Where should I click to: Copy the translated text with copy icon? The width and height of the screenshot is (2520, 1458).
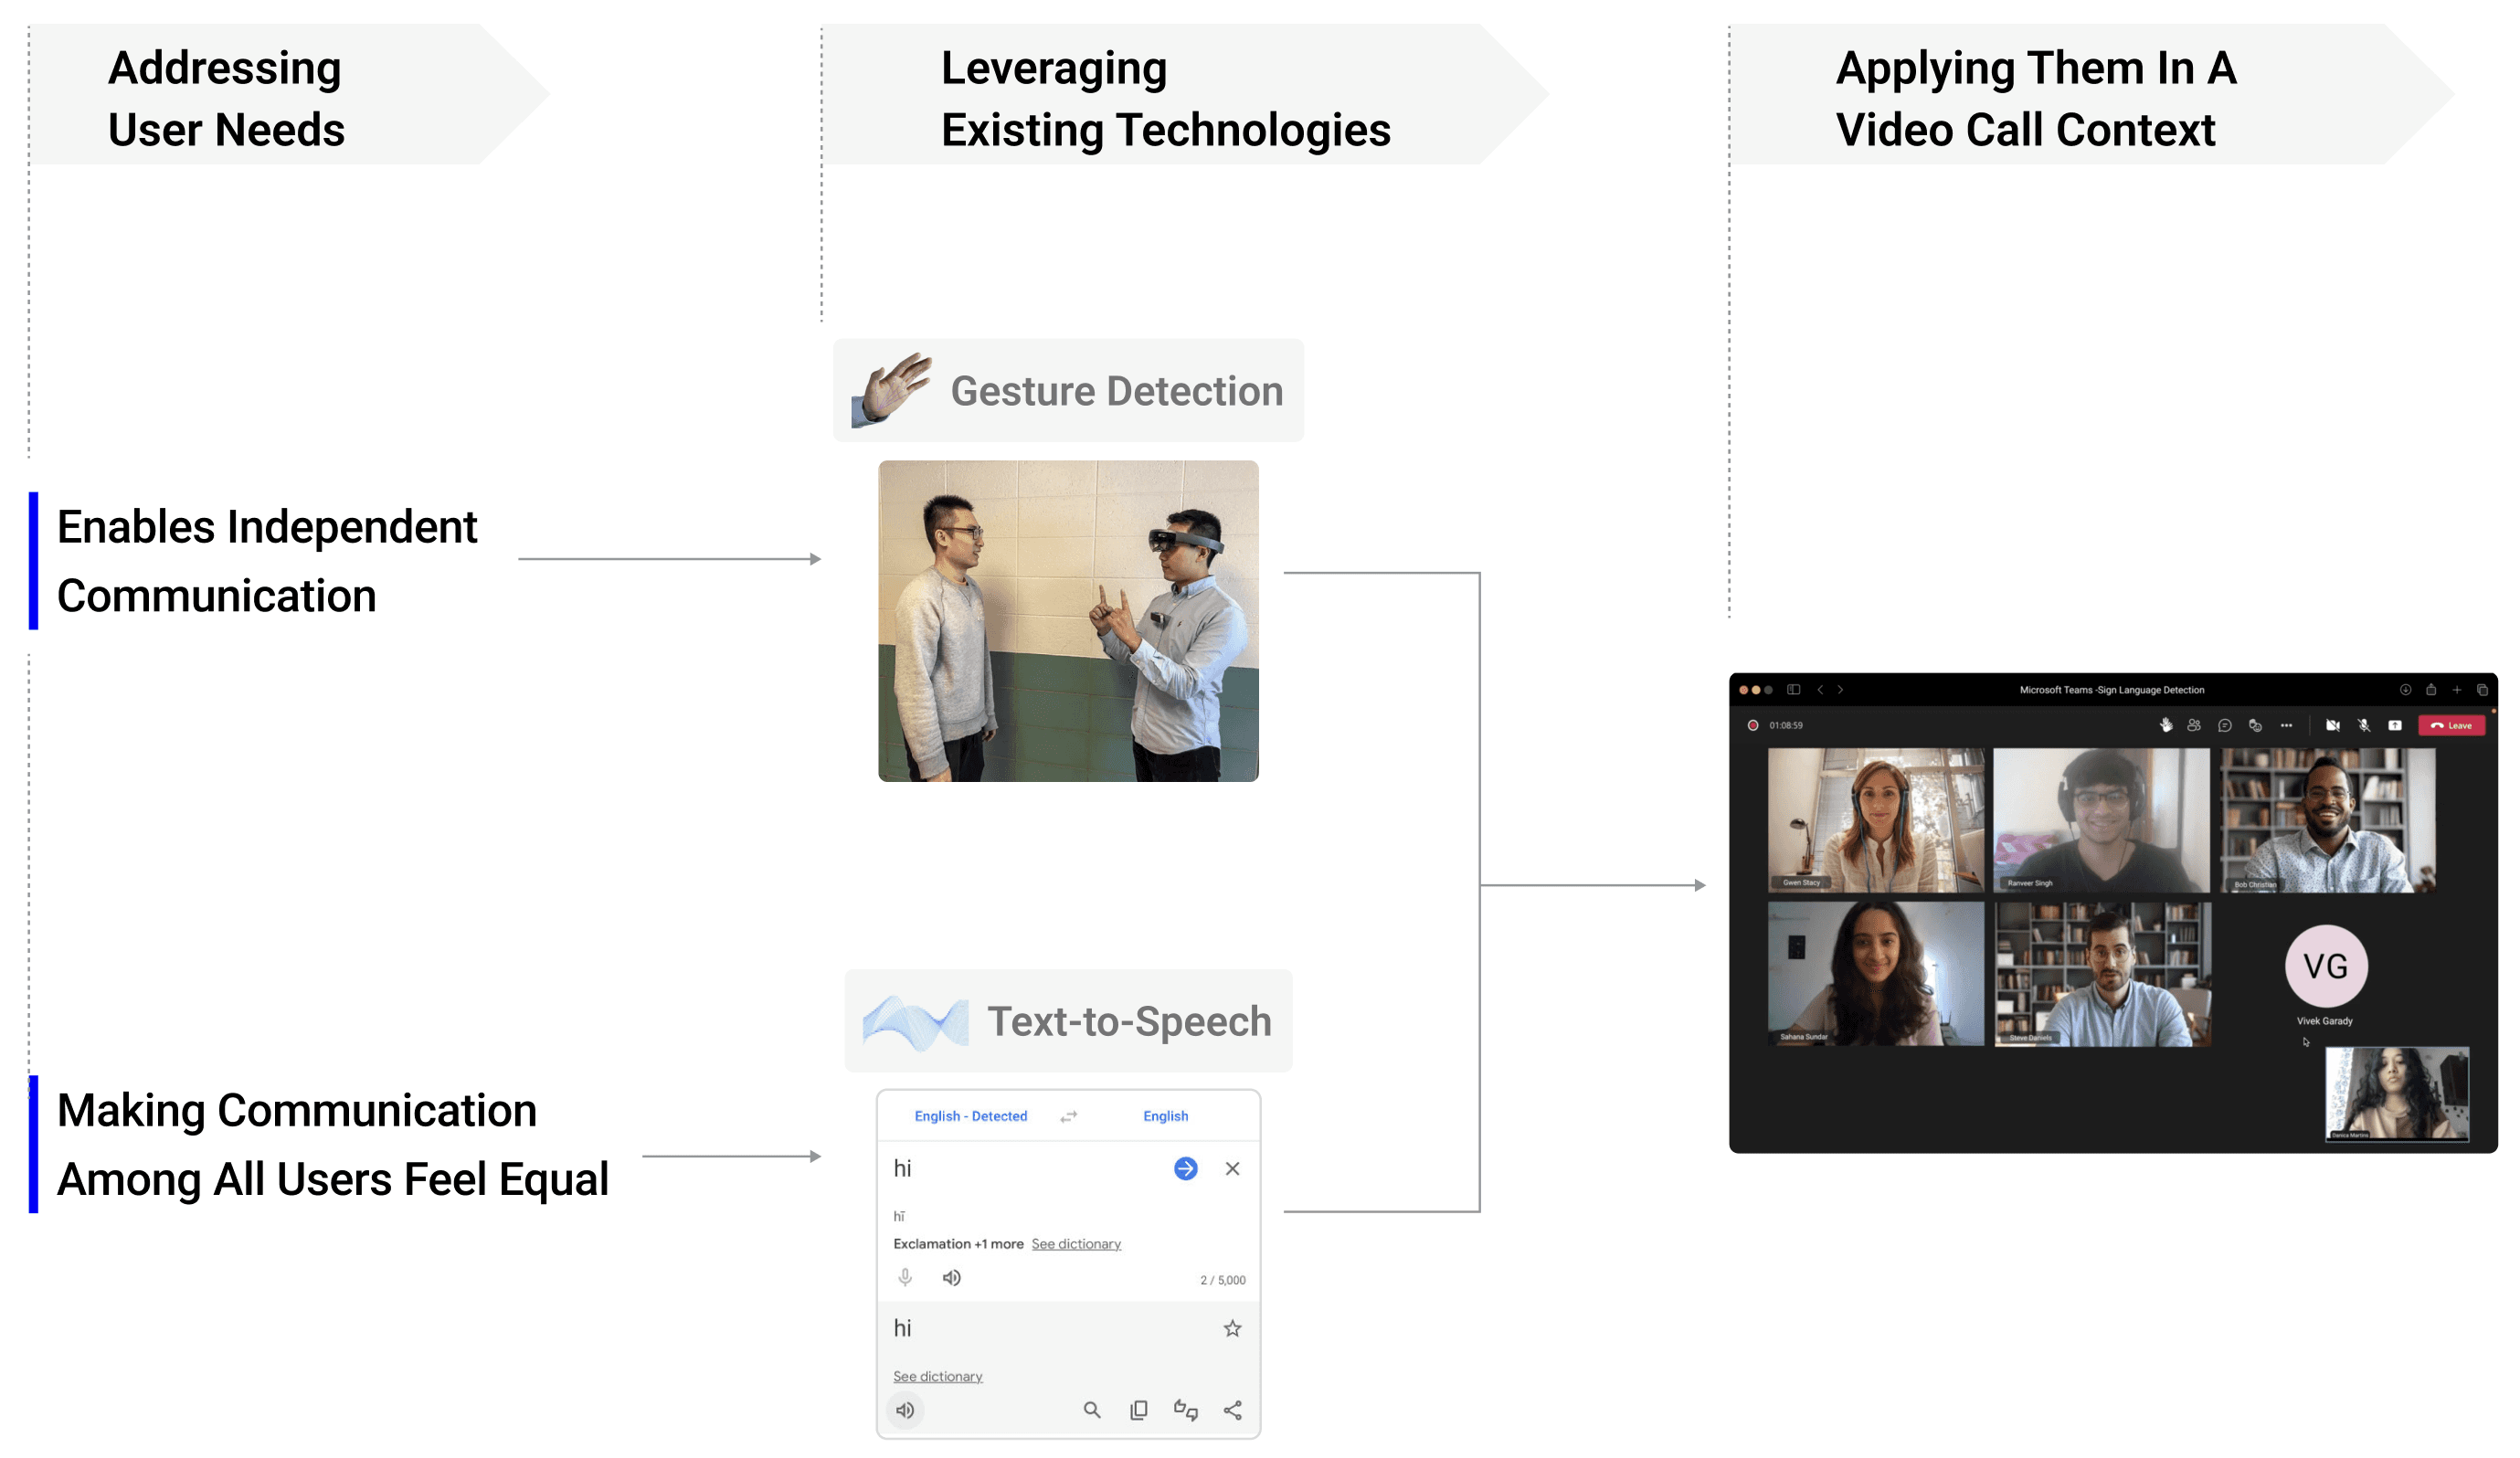(1139, 1410)
